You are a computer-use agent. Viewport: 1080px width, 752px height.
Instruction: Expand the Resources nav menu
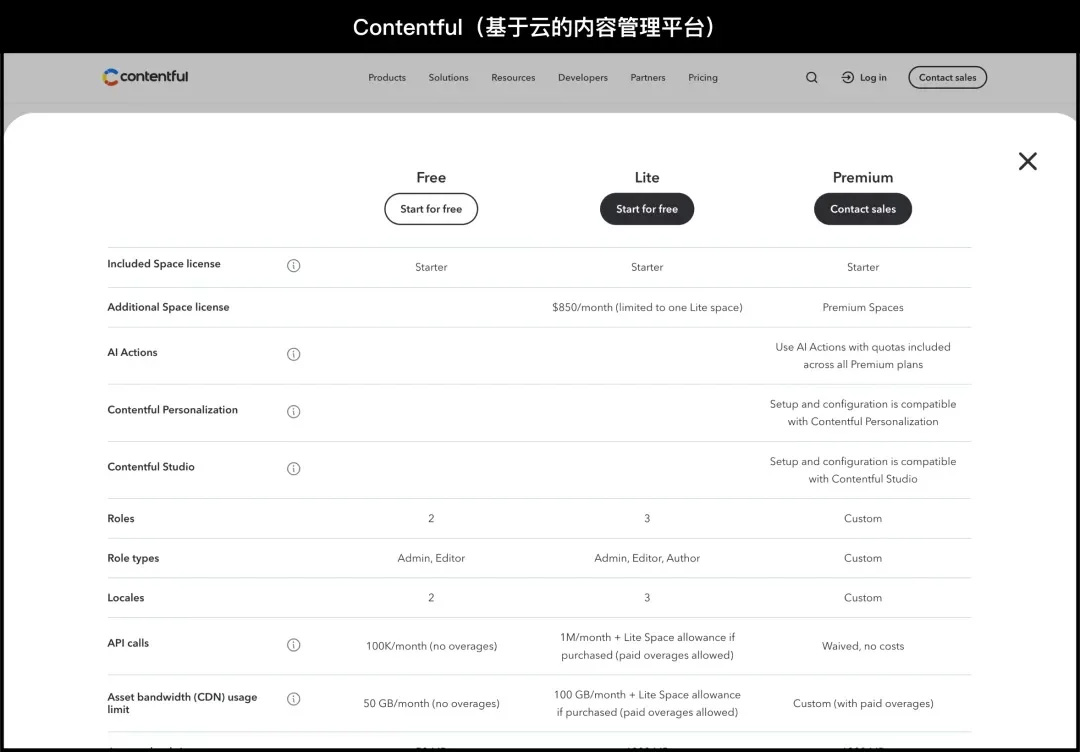tap(513, 78)
